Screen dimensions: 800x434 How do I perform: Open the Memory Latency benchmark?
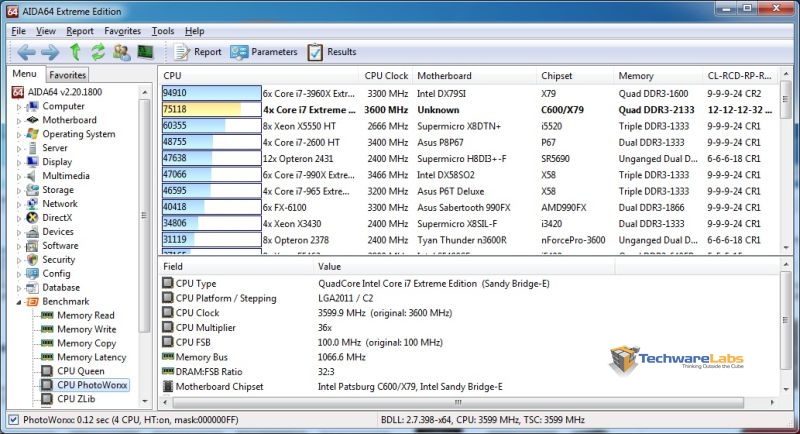point(91,357)
